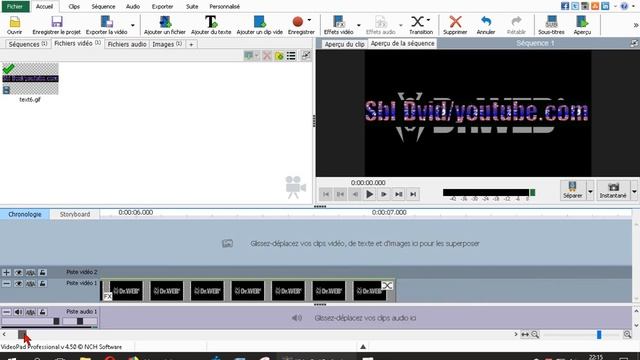
Task: Open Instantané dropdown arrow
Action: pyautogui.click(x=634, y=191)
